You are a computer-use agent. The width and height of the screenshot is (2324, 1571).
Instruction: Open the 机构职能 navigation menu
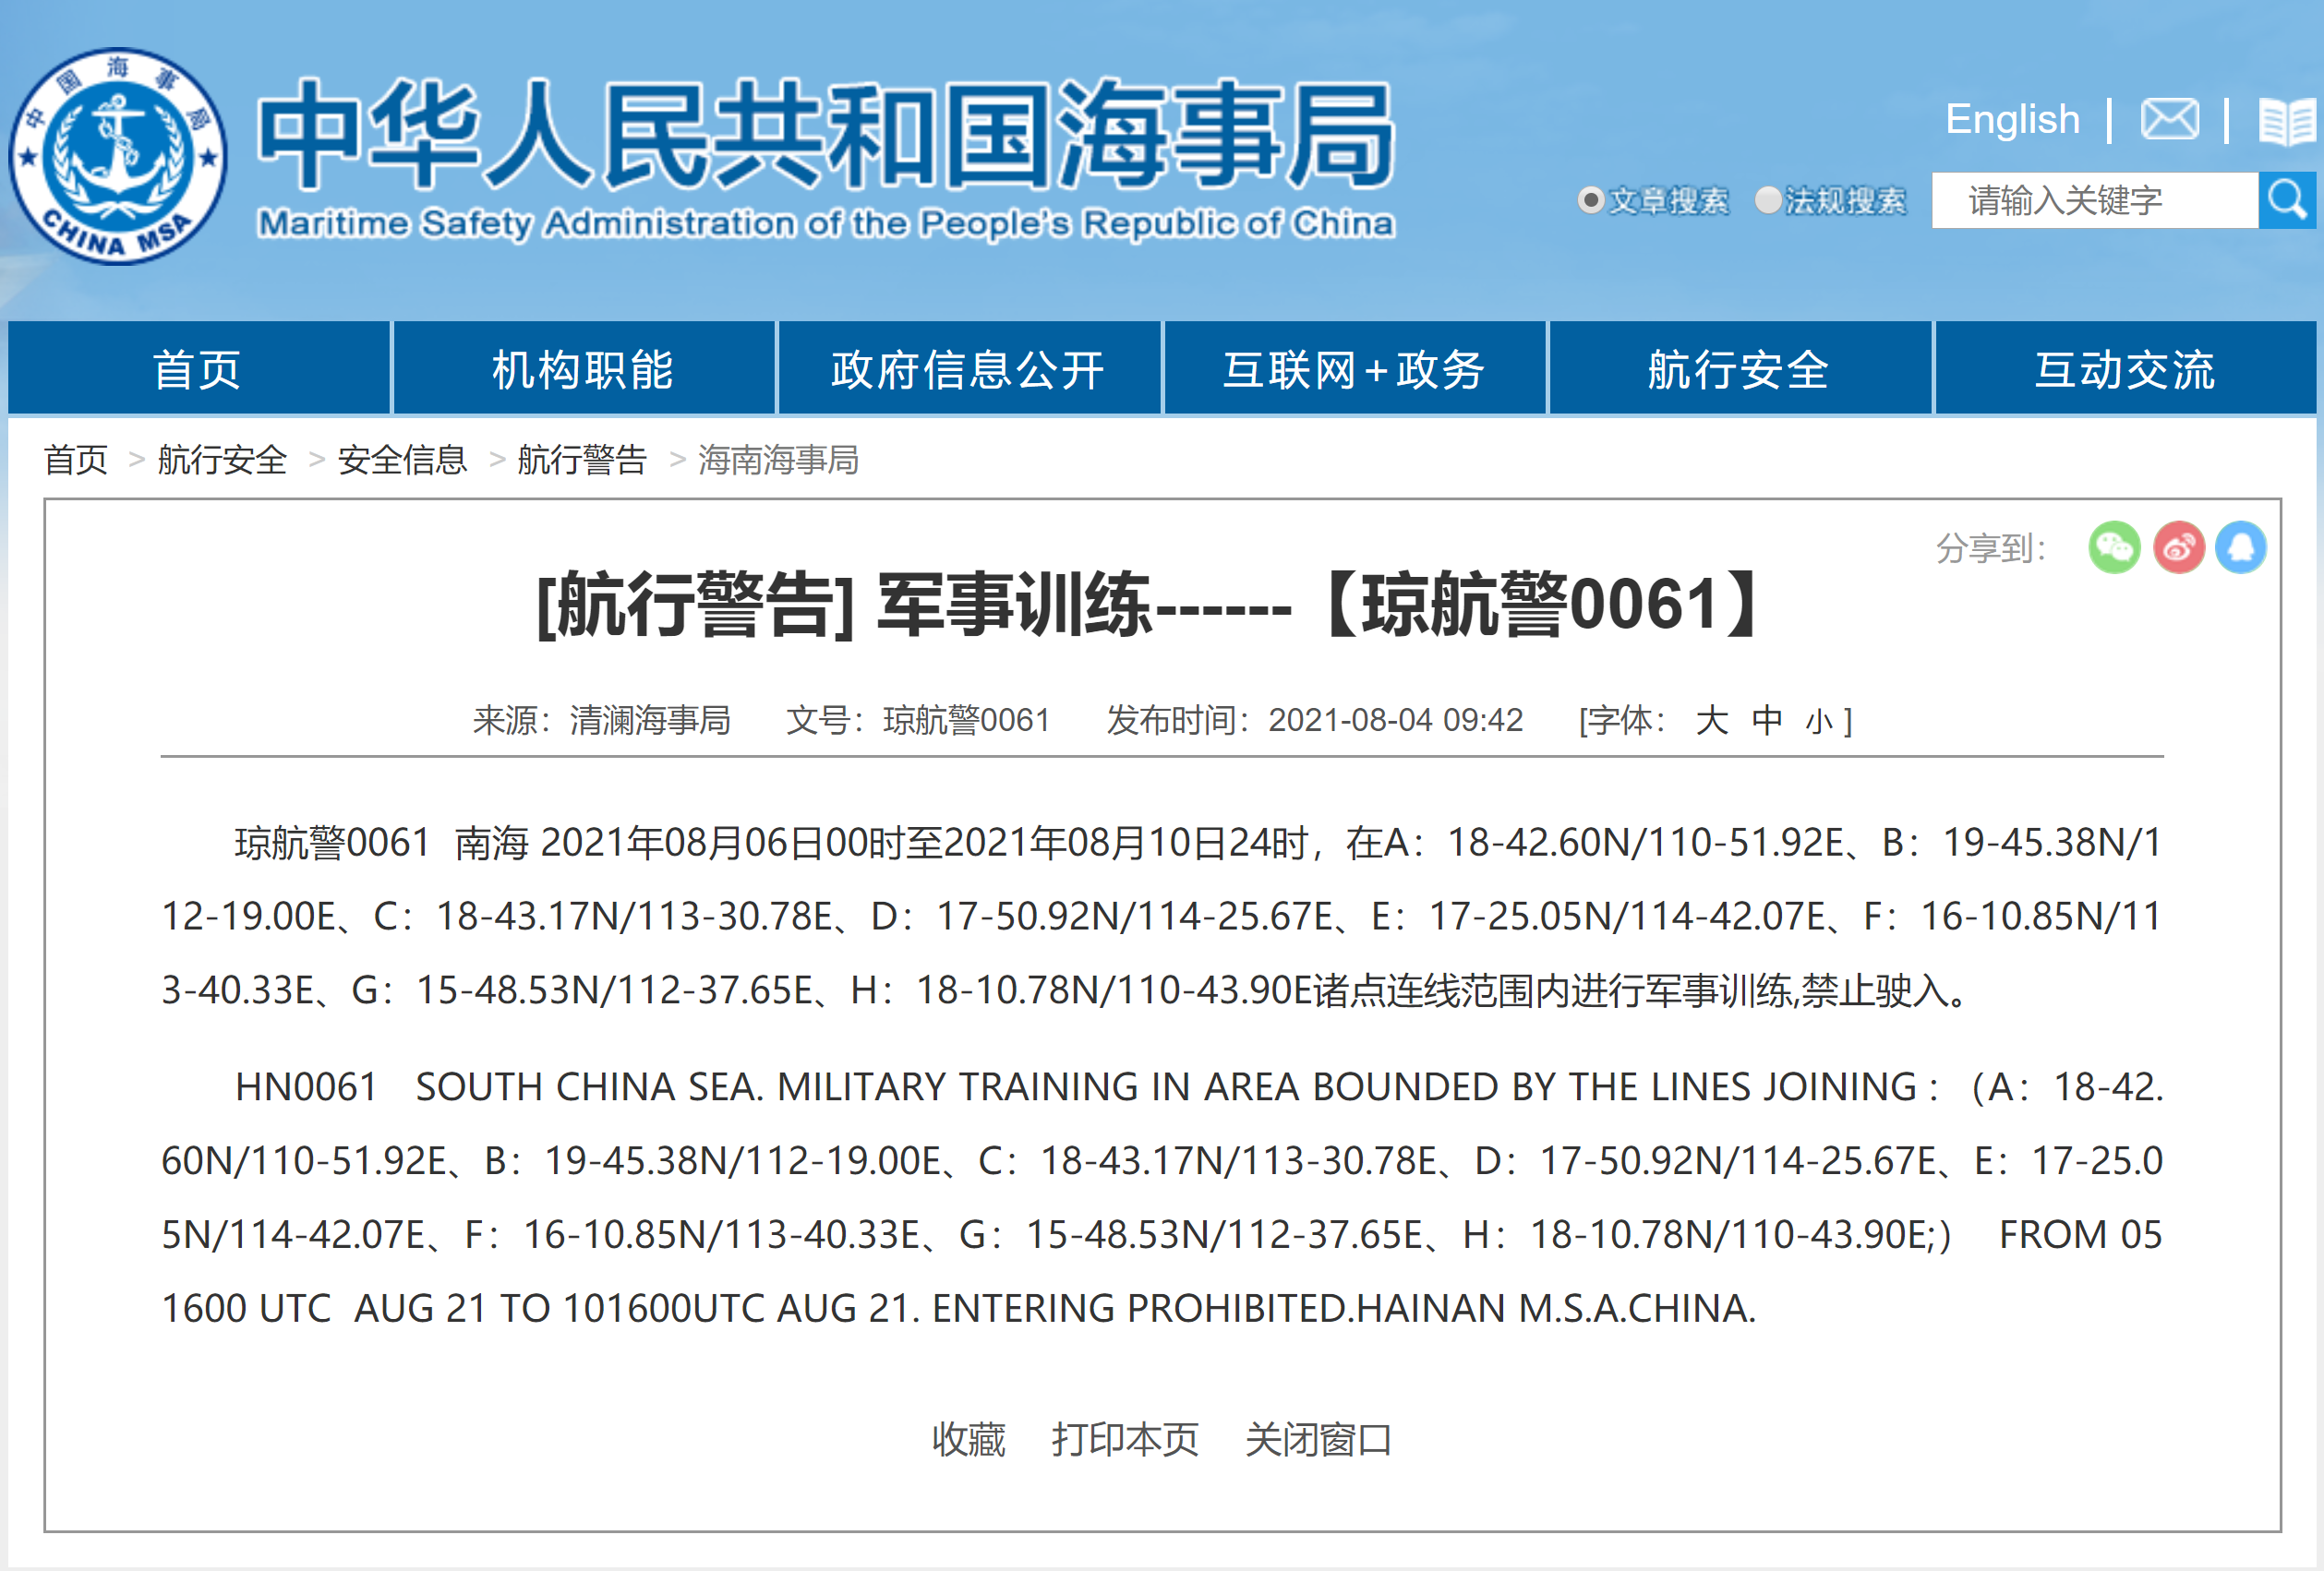click(583, 369)
